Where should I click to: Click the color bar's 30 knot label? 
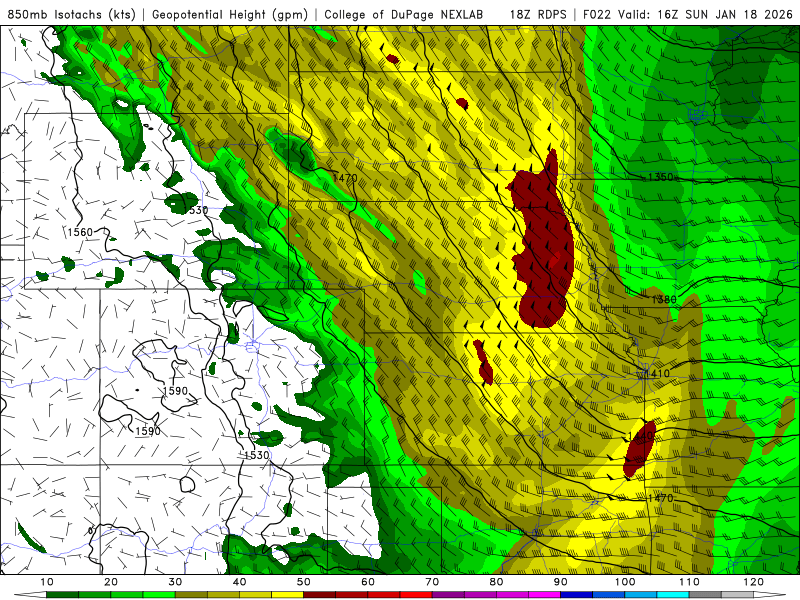[x=175, y=582]
